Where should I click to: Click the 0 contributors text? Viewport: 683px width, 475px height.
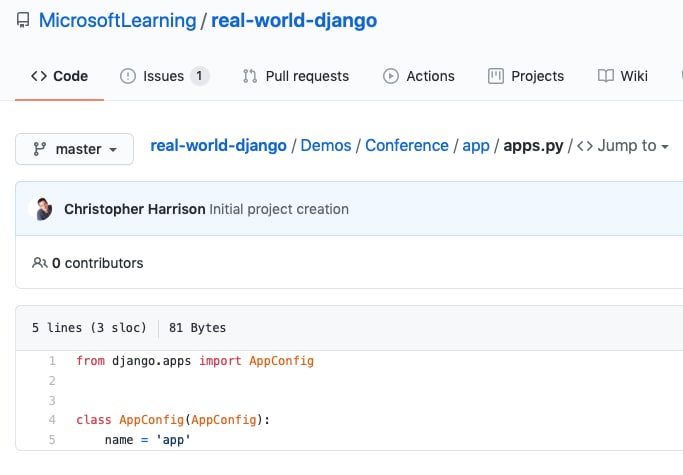point(98,263)
